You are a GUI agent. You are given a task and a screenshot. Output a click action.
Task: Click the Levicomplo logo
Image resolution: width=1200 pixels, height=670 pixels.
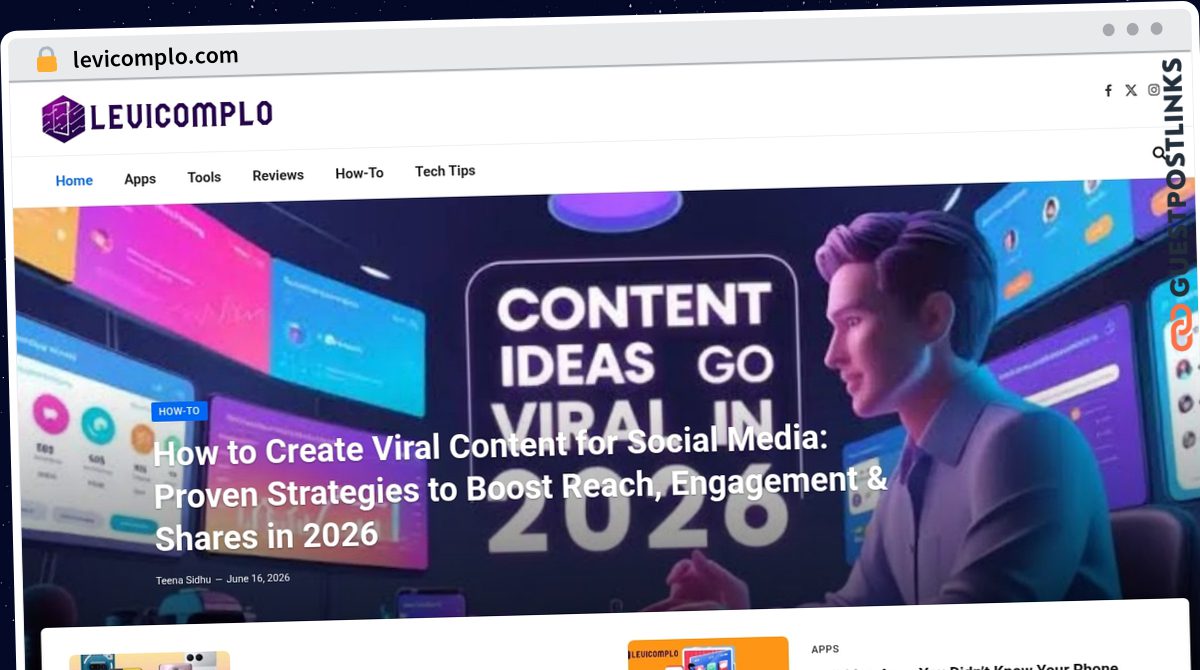point(157,118)
